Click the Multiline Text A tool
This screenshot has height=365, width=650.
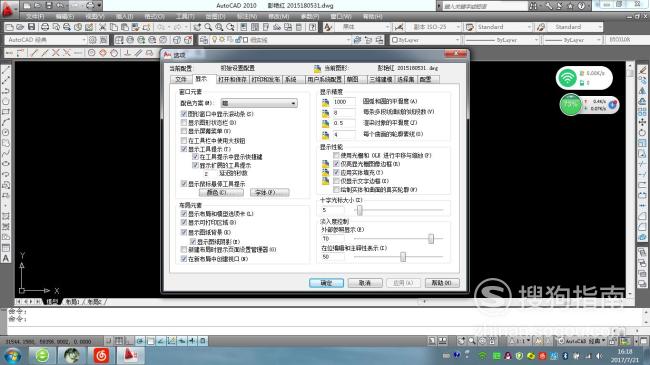tap(6, 258)
